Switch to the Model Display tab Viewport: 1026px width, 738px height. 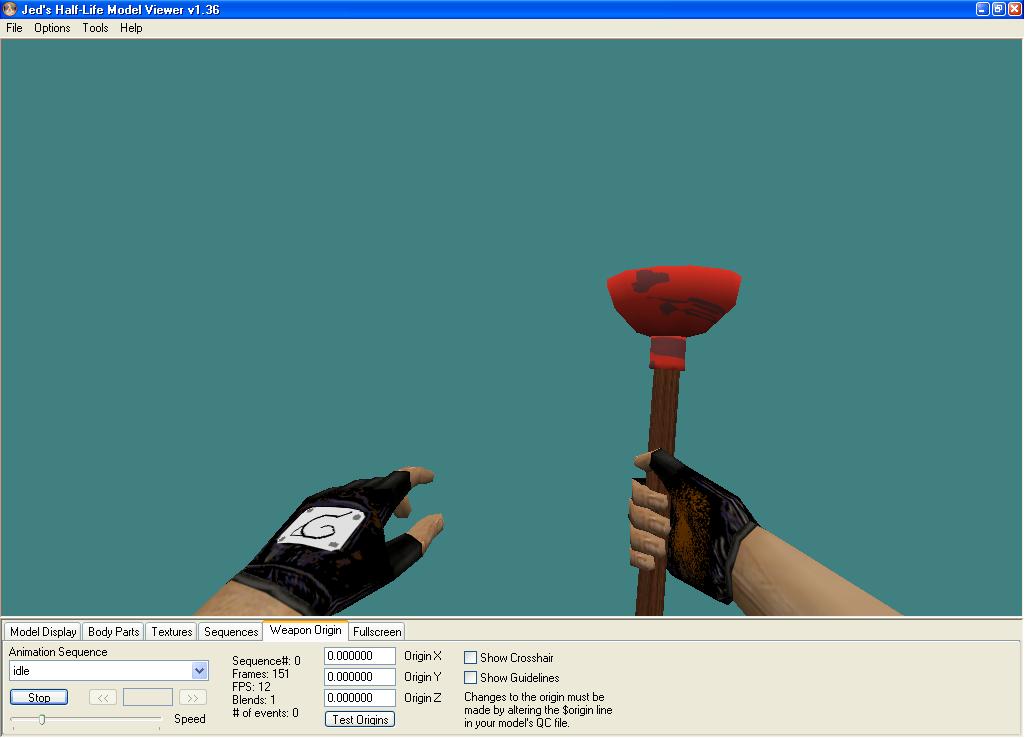(x=43, y=631)
